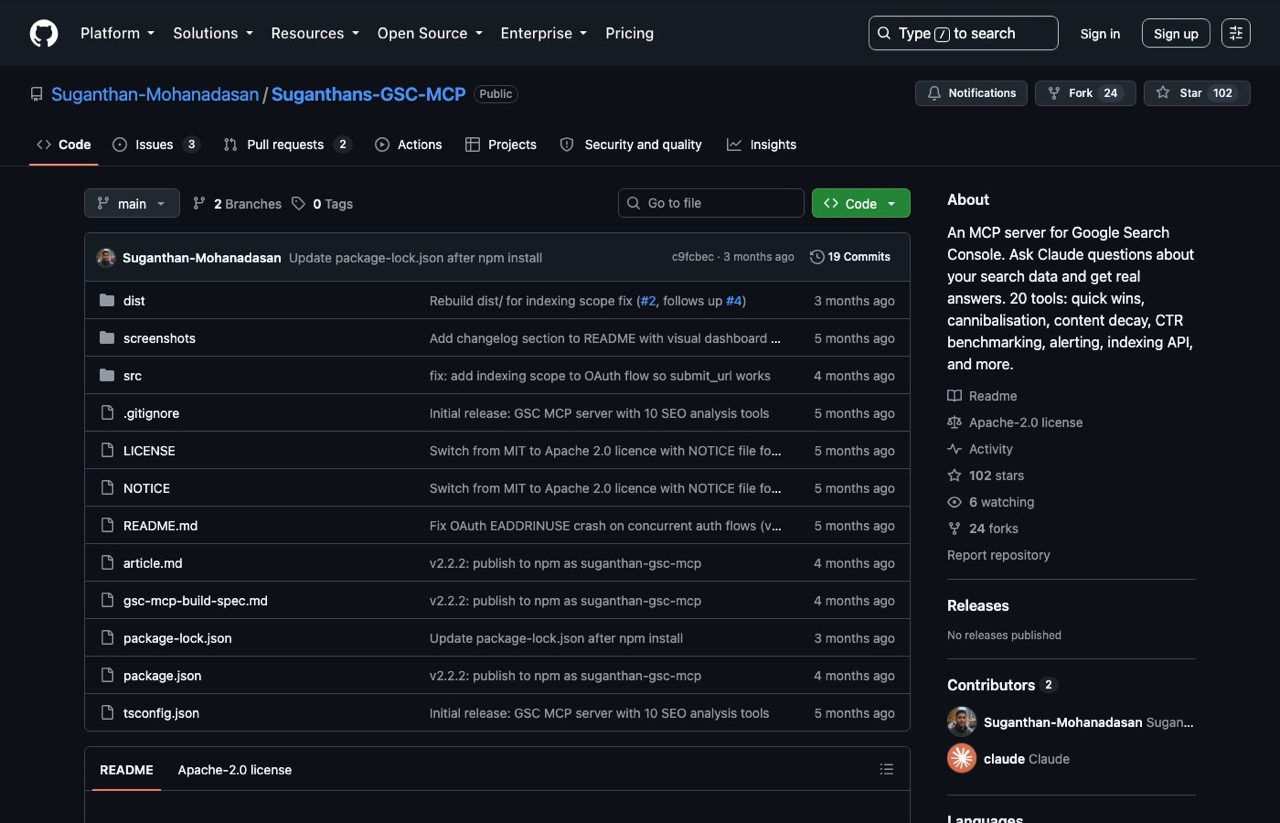Click the GitHub logo home icon

click(x=44, y=33)
